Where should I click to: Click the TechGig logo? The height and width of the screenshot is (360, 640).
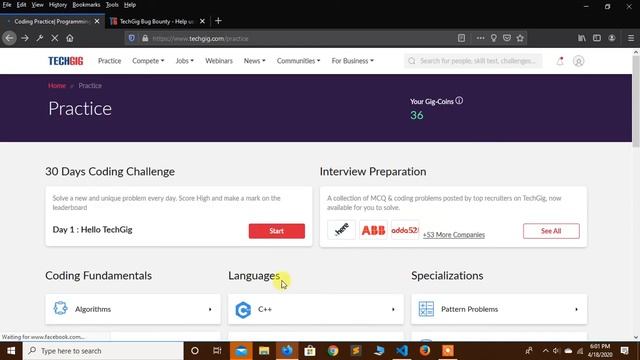click(x=66, y=61)
